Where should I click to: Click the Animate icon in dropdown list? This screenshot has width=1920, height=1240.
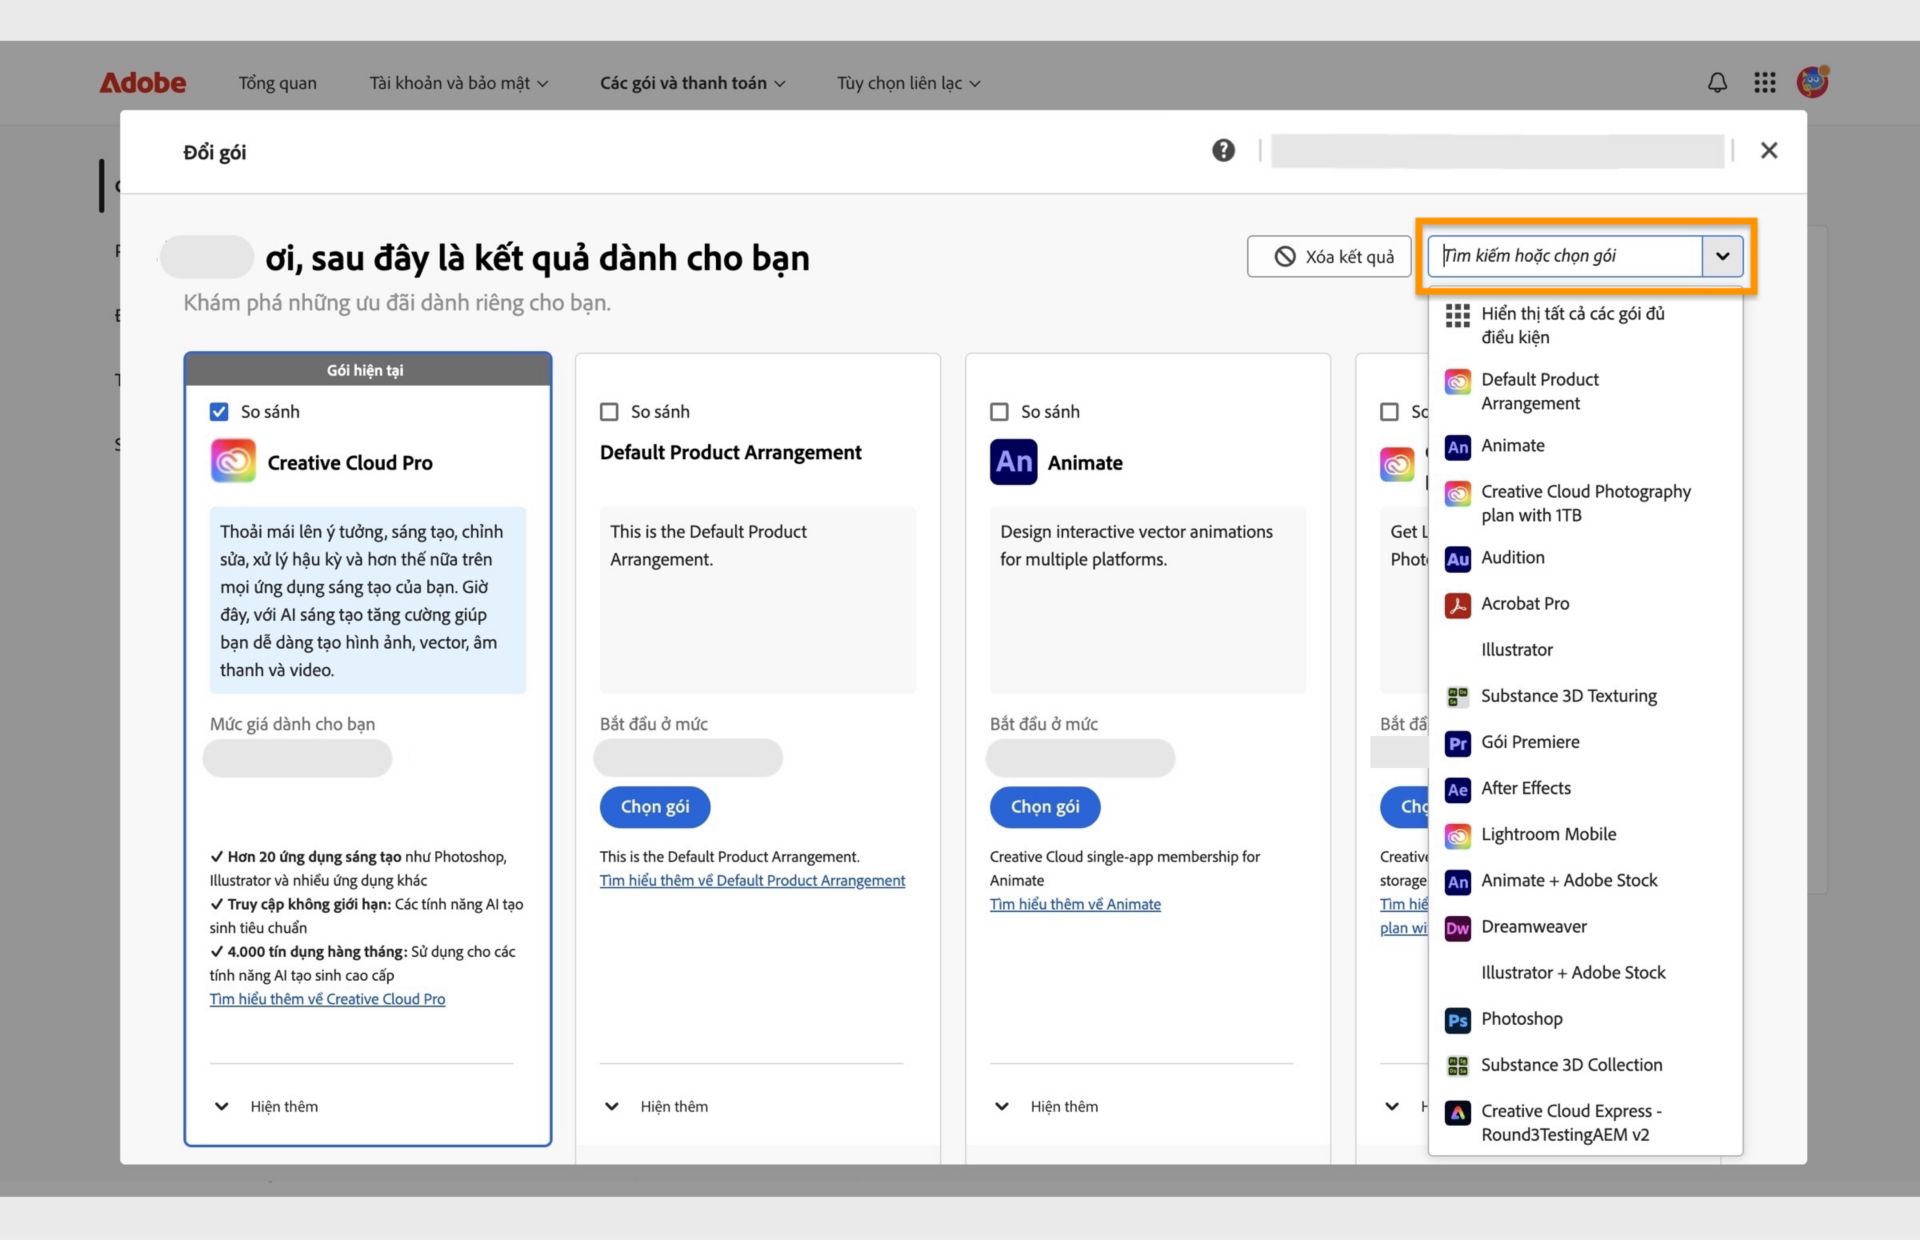click(x=1458, y=447)
